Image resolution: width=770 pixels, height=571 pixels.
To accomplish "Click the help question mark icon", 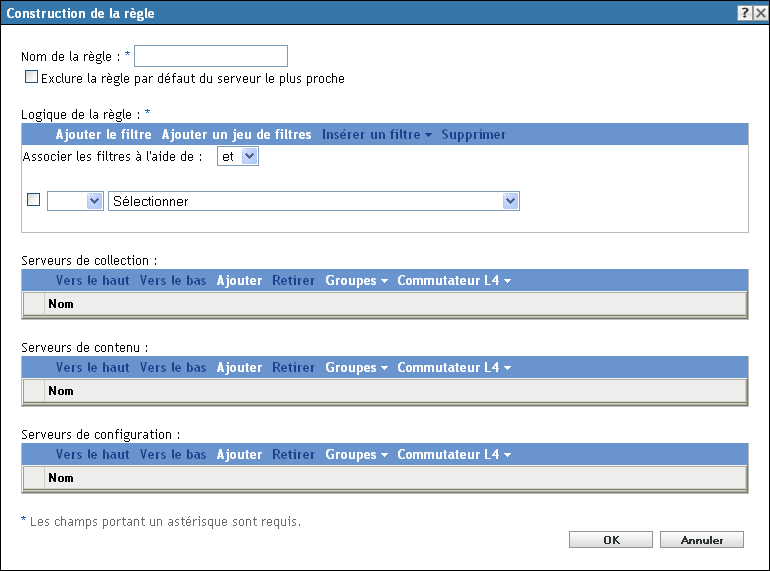I will click(x=745, y=13).
